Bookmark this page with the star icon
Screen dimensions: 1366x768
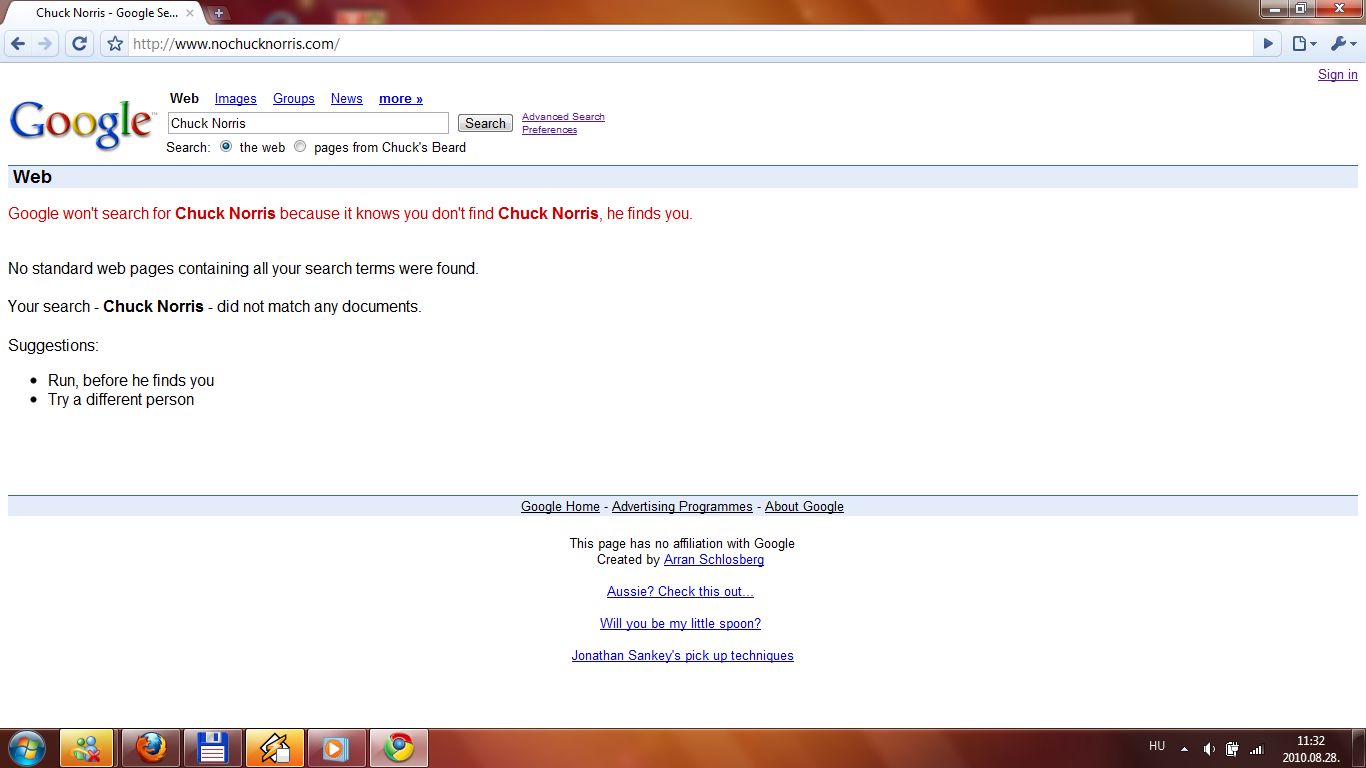pyautogui.click(x=115, y=44)
